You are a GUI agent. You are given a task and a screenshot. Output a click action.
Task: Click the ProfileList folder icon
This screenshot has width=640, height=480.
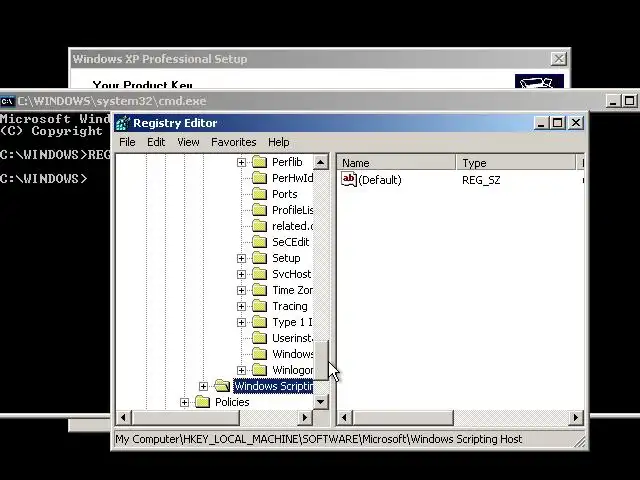coord(259,210)
